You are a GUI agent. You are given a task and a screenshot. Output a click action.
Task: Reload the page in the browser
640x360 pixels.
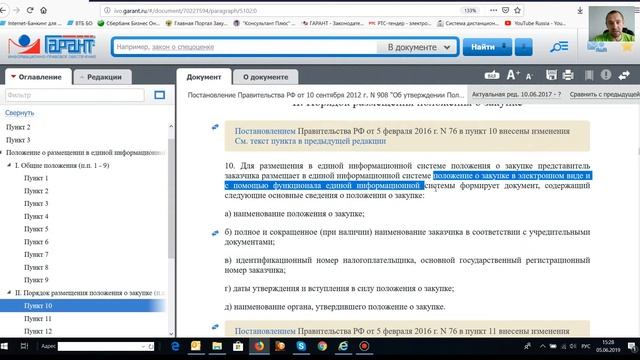tap(30, 10)
